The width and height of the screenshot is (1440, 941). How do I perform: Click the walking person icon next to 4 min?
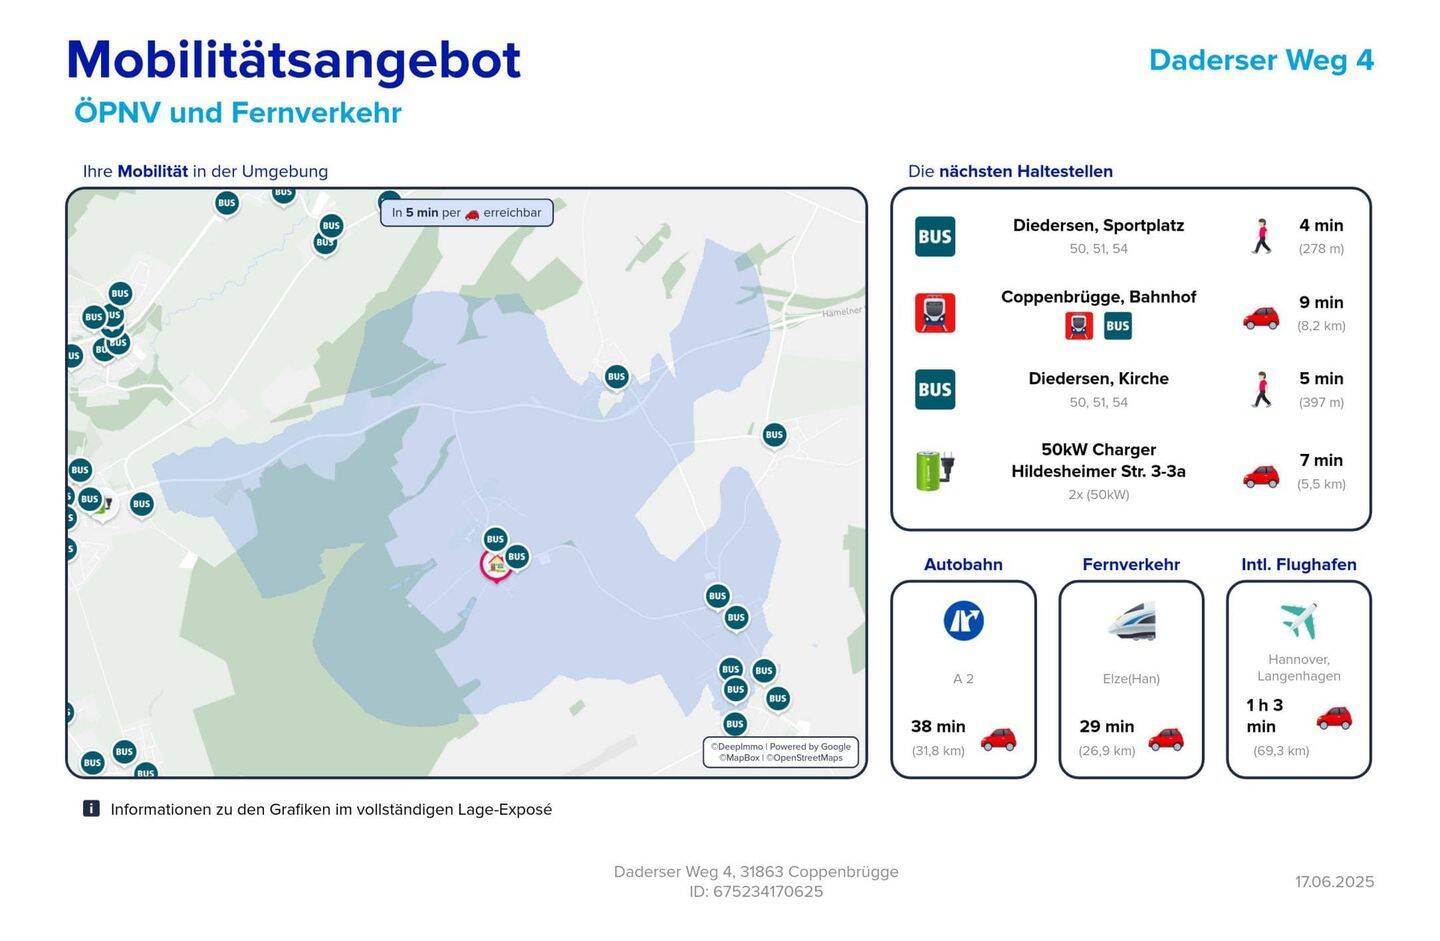(1262, 237)
